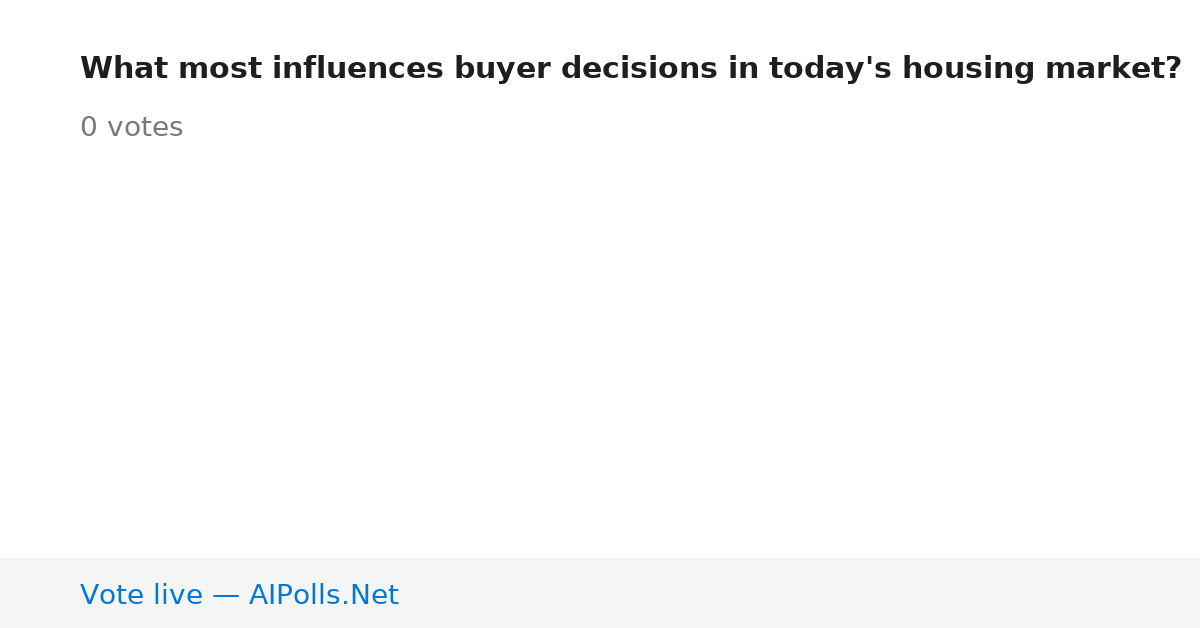Viewport: 1200px width, 628px height.
Task: Open the 'Vote live — AIPolls.Net' link
Action: tap(239, 595)
